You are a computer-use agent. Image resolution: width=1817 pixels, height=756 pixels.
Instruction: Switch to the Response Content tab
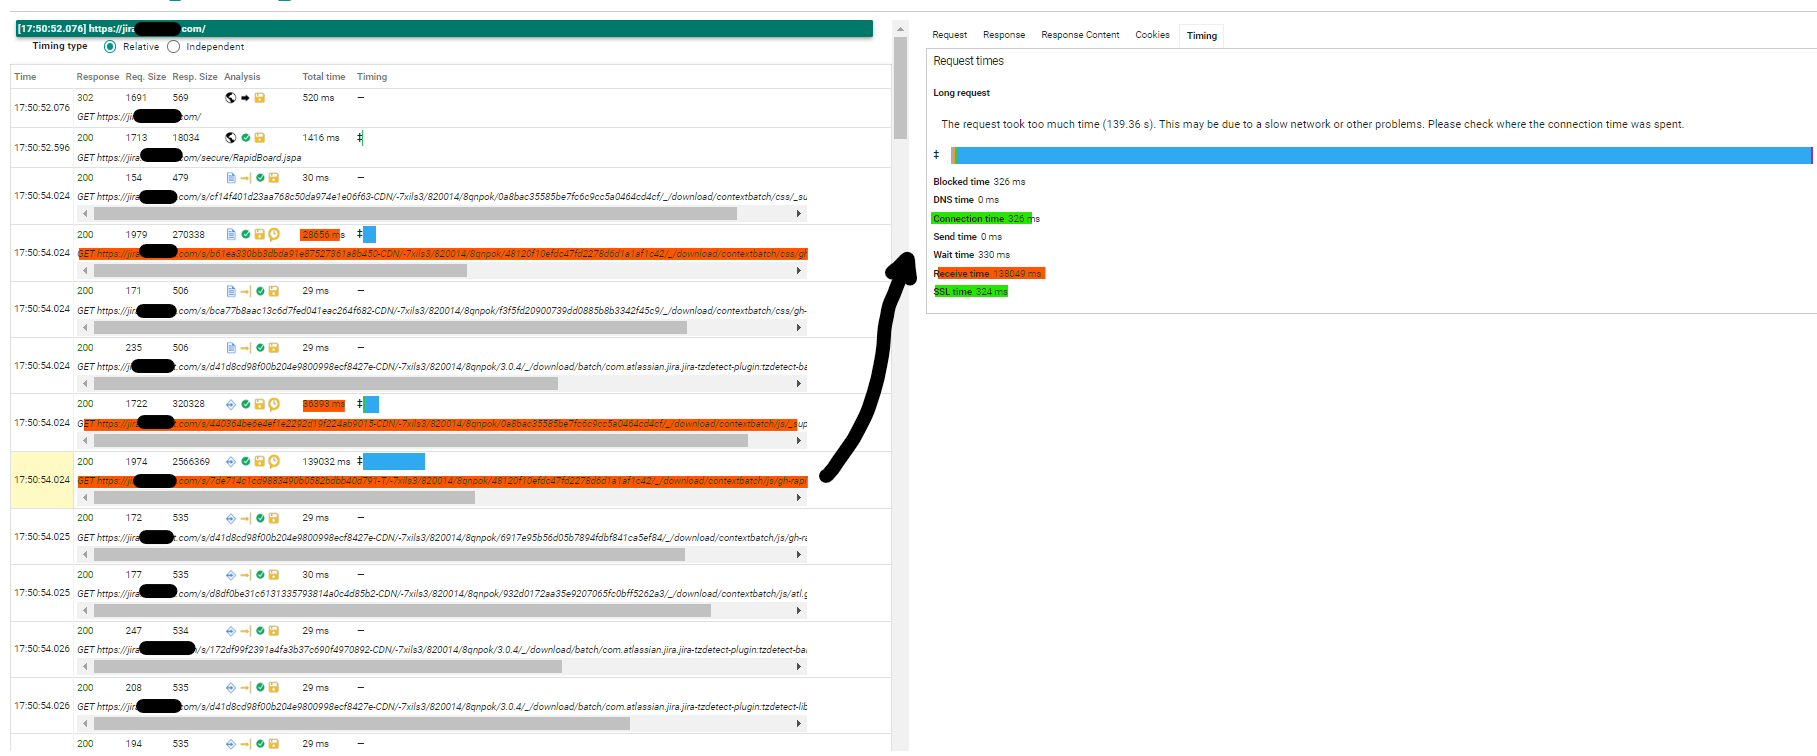[x=1080, y=35]
